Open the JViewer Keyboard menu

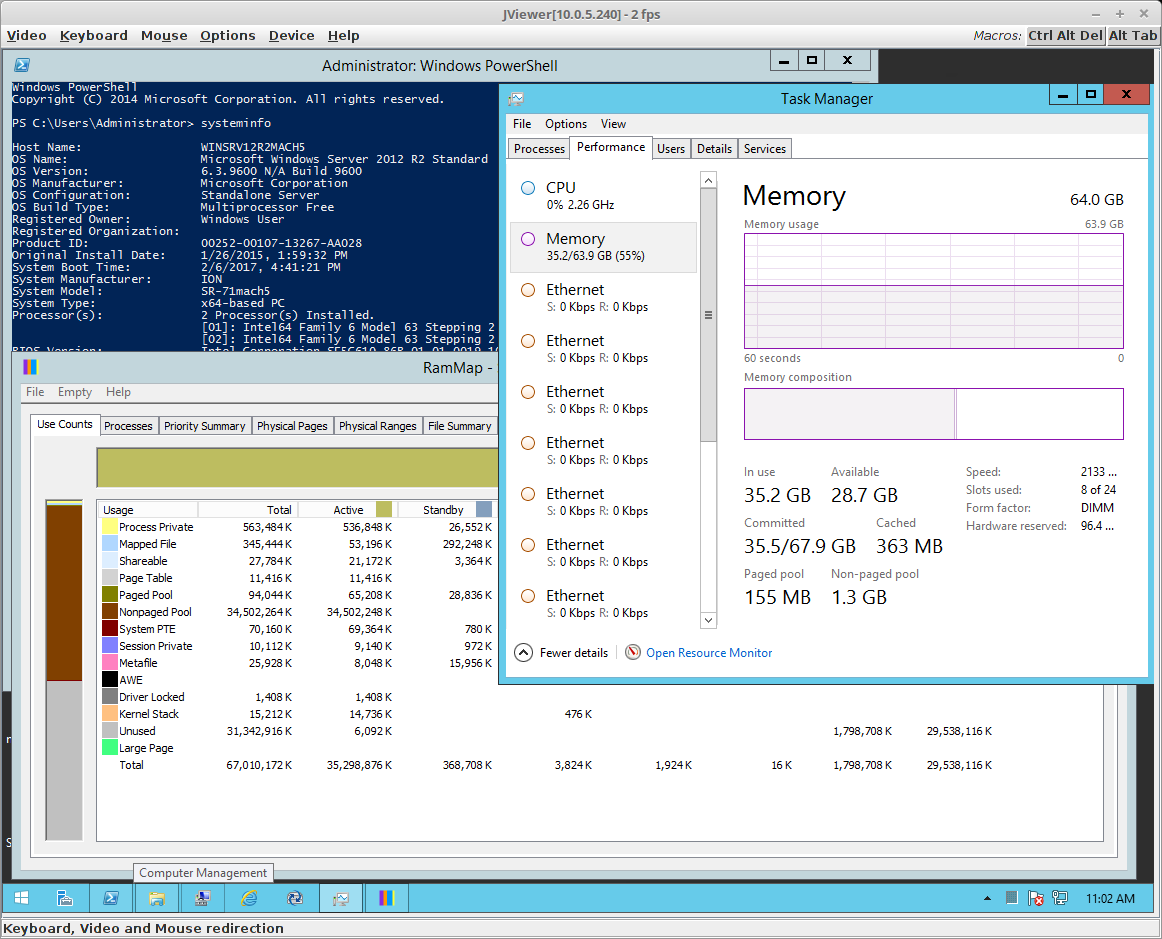[x=93, y=36]
